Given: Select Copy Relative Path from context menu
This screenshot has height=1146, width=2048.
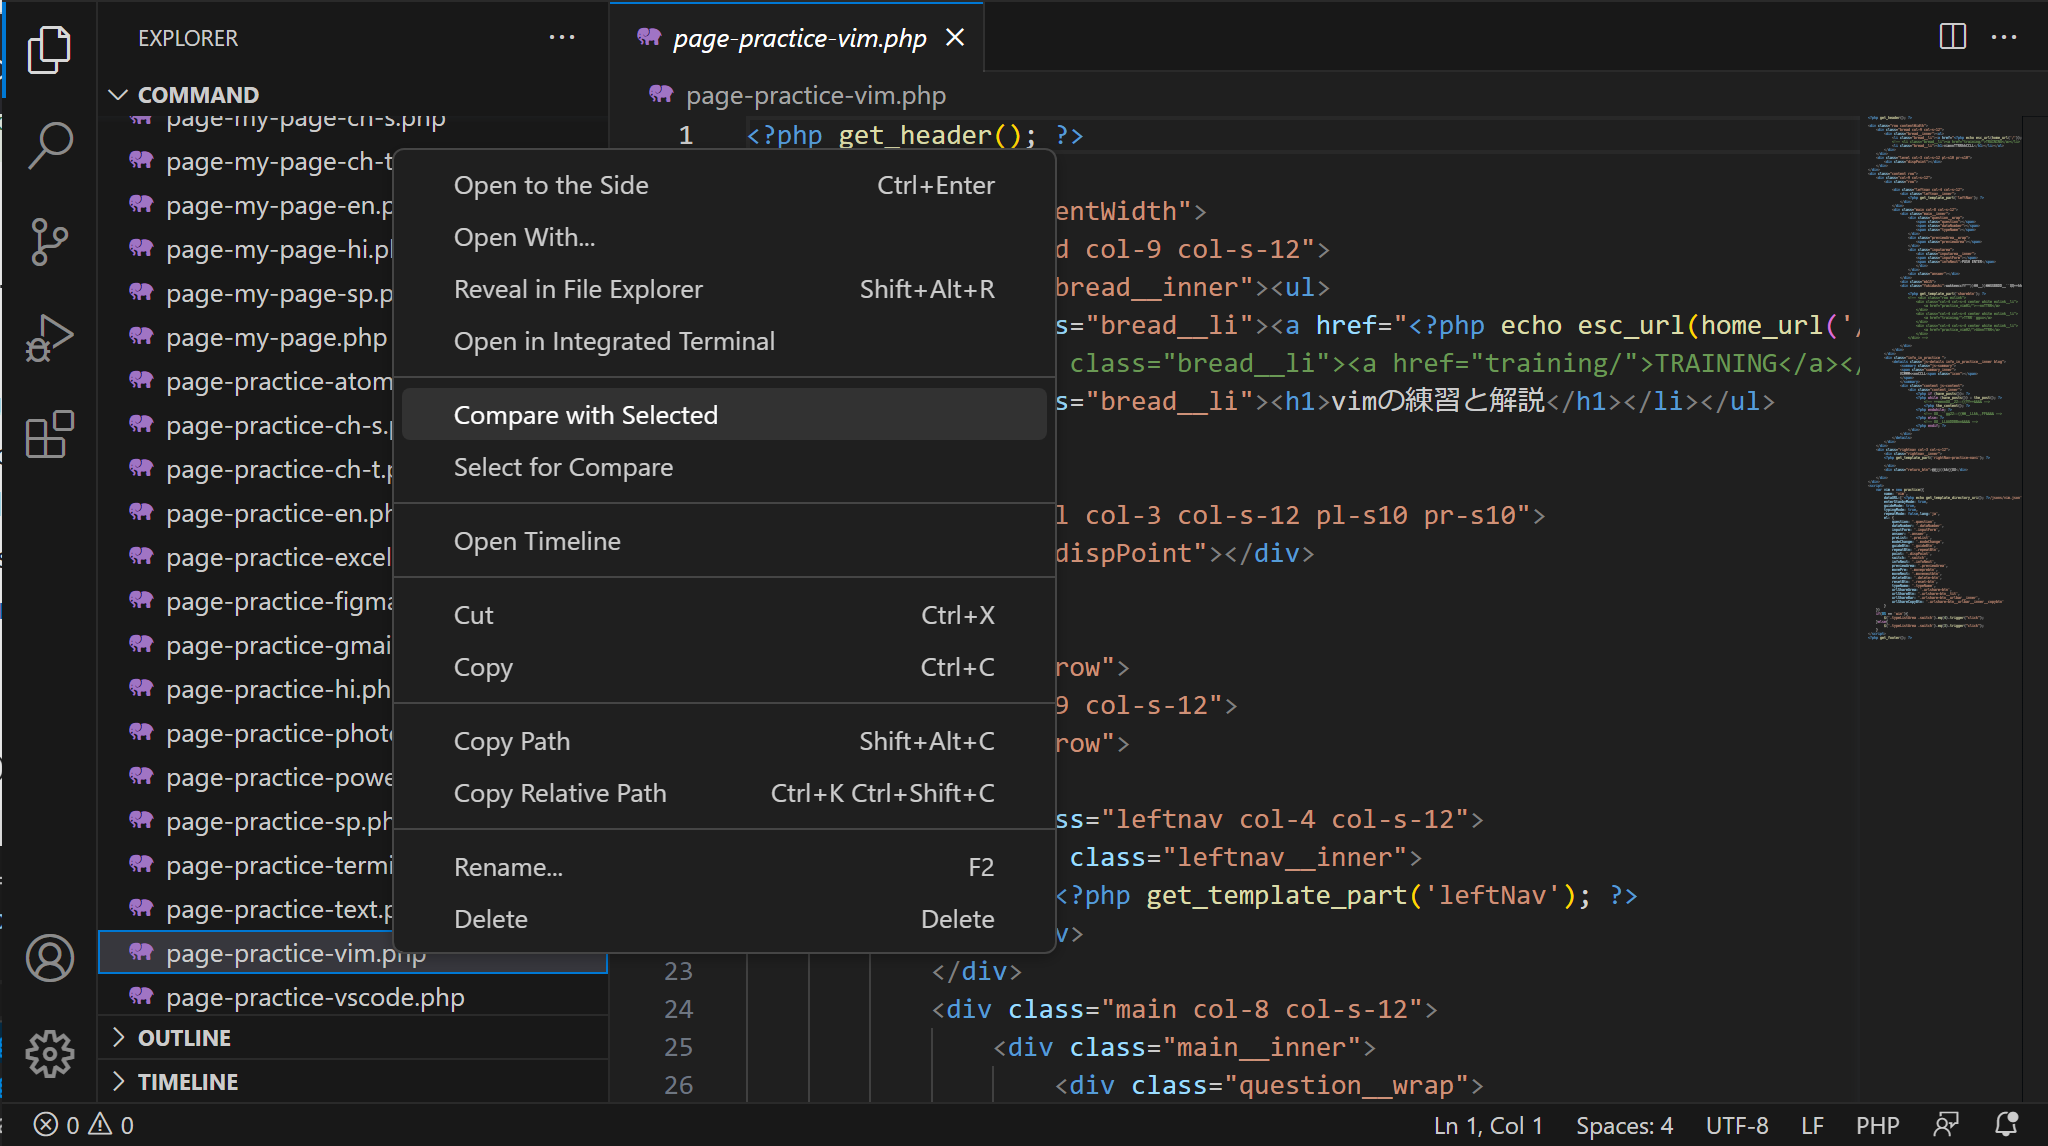Looking at the screenshot, I should pyautogui.click(x=559, y=793).
